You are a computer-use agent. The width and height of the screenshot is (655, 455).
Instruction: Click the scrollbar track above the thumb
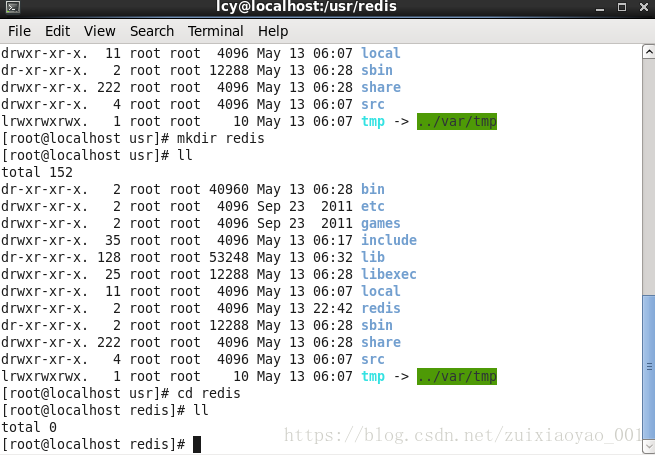tap(649, 175)
